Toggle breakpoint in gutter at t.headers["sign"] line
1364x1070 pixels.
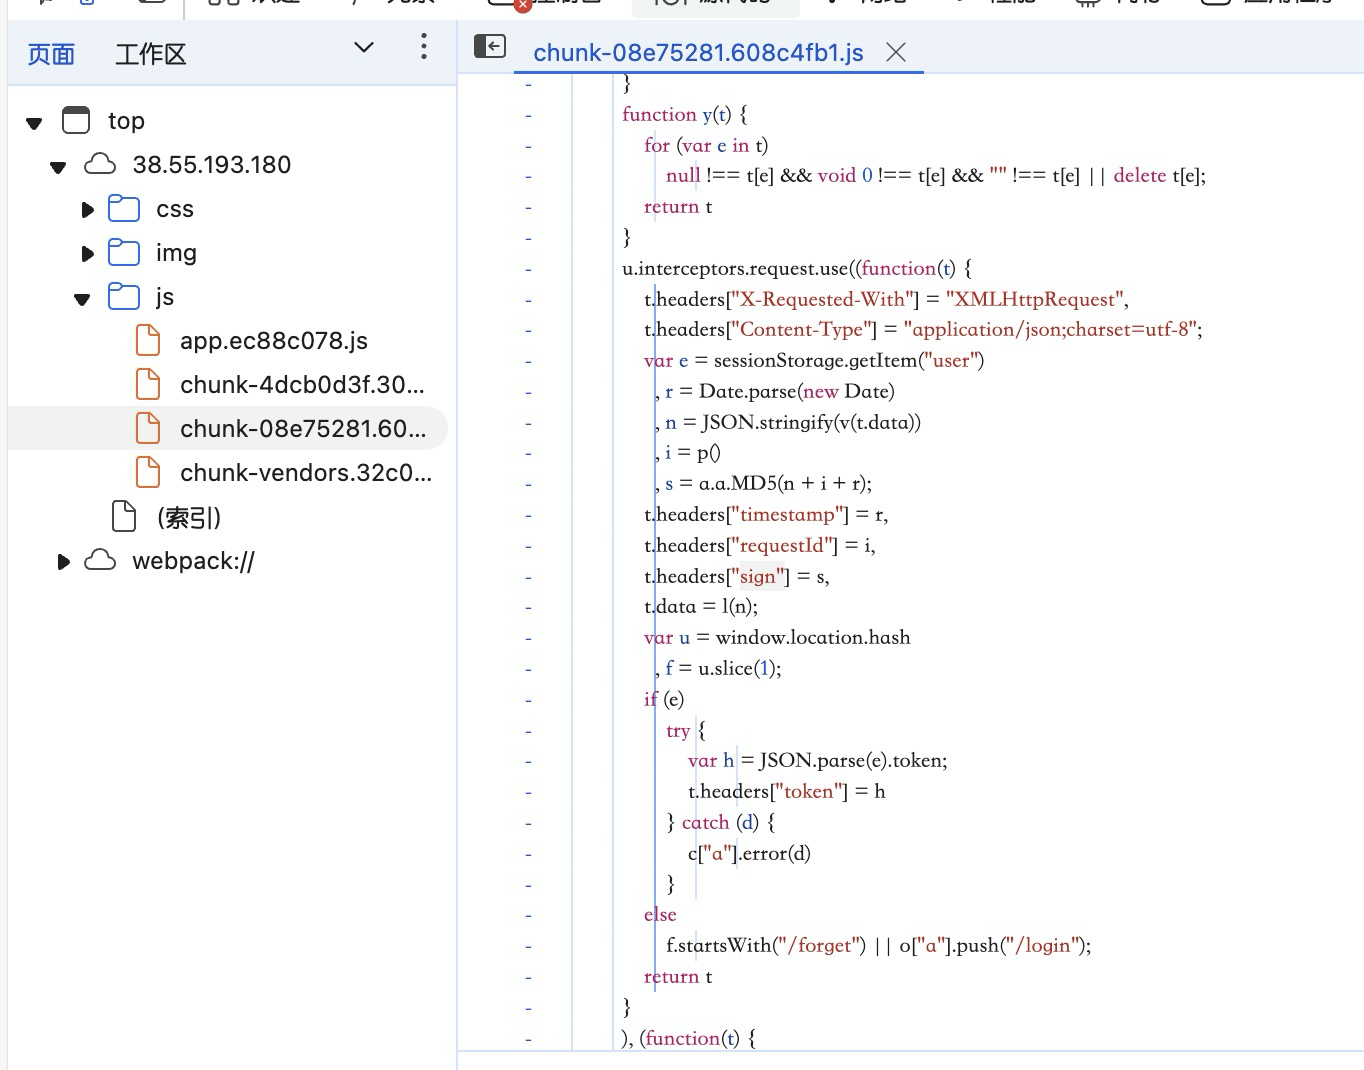[x=529, y=577]
